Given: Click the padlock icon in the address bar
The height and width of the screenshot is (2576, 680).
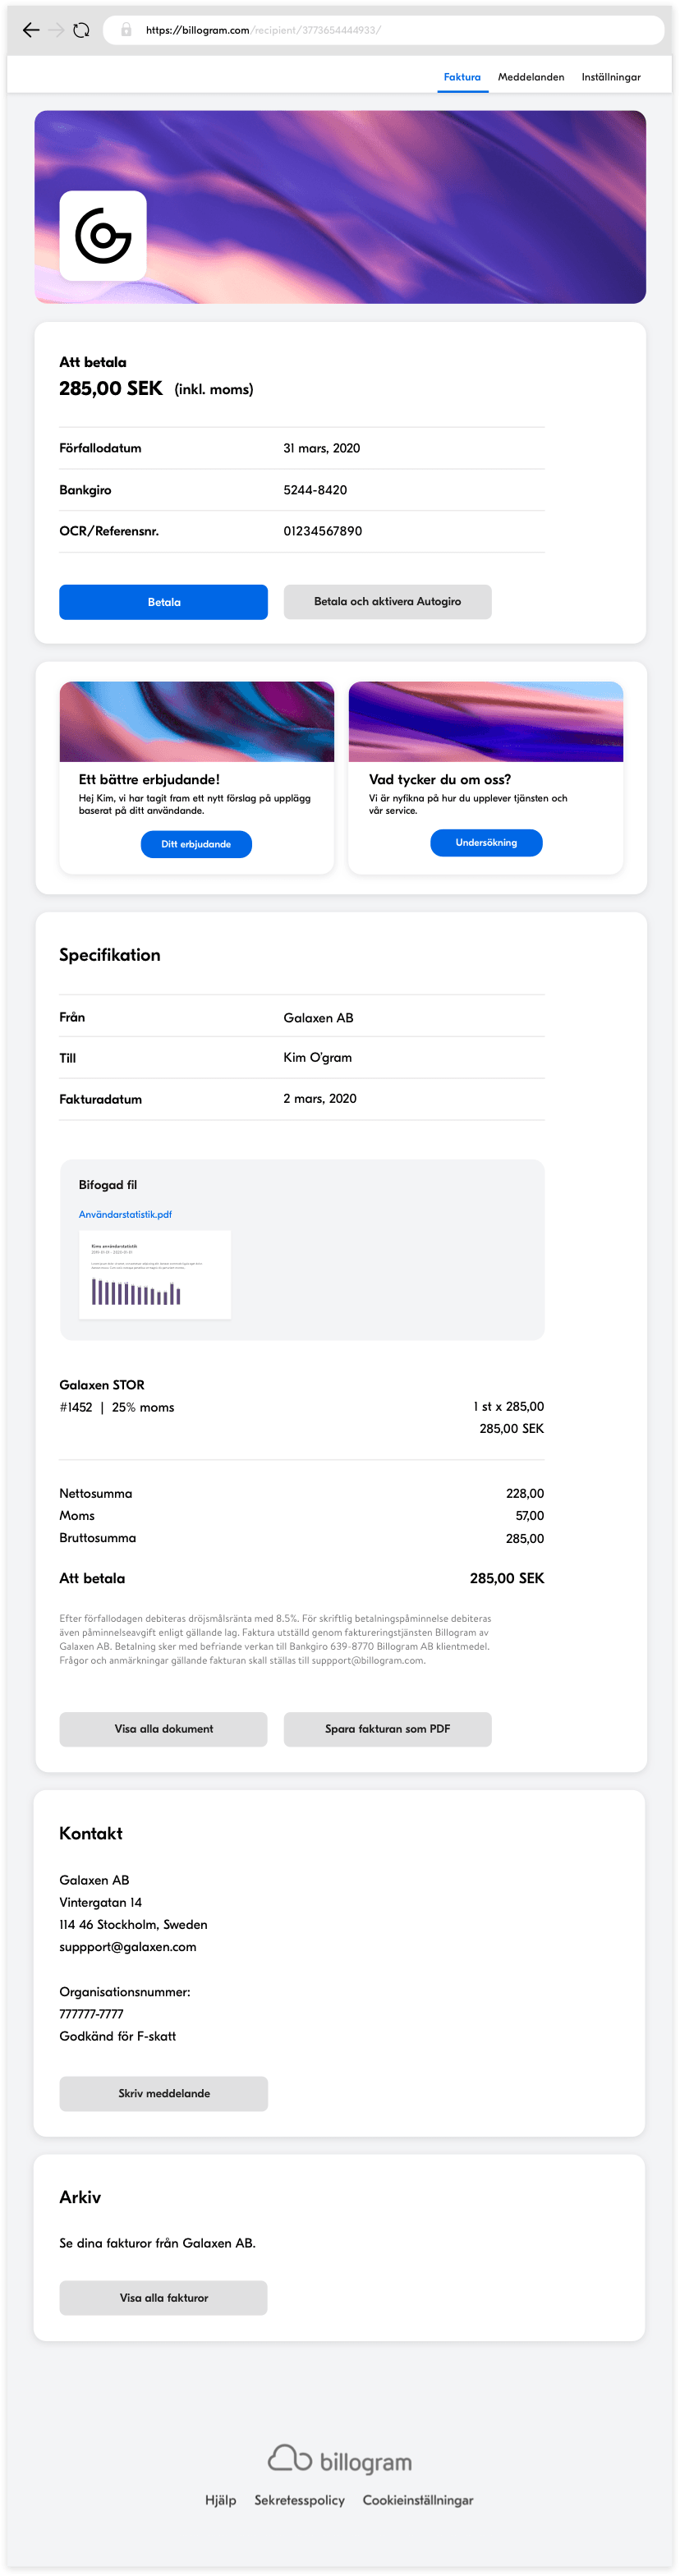Looking at the screenshot, I should pyautogui.click(x=126, y=30).
